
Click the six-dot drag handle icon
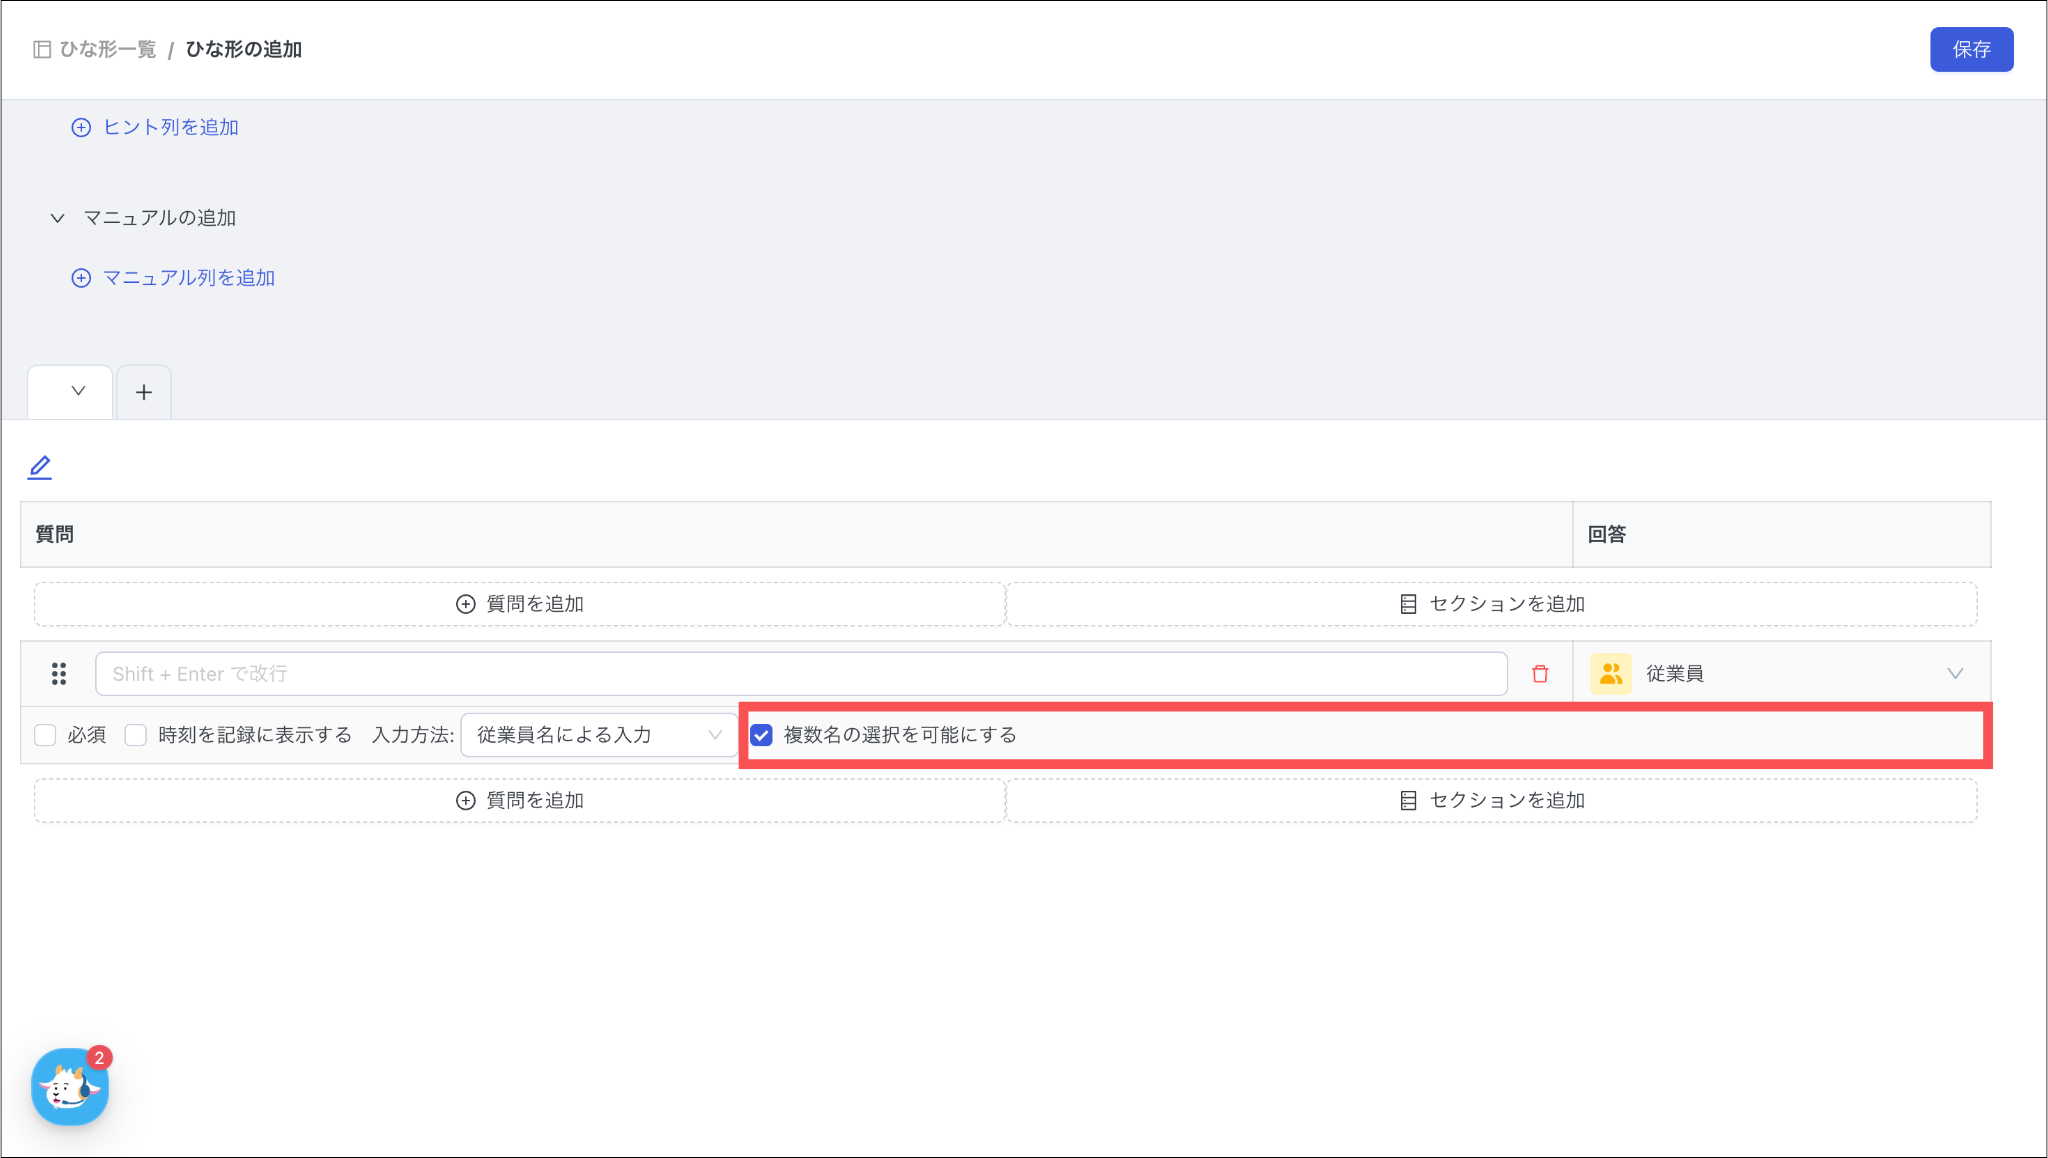click(59, 674)
